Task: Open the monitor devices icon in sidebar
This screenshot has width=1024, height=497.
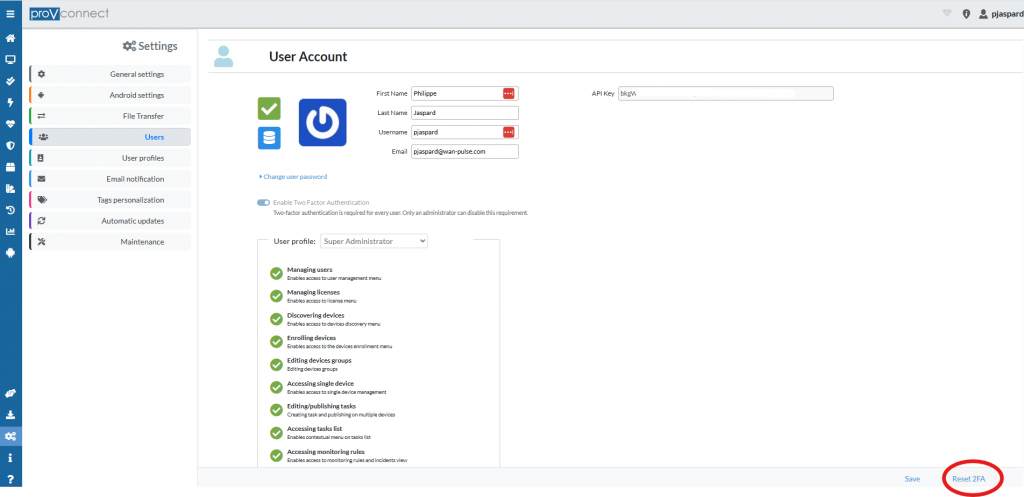Action: 10,59
